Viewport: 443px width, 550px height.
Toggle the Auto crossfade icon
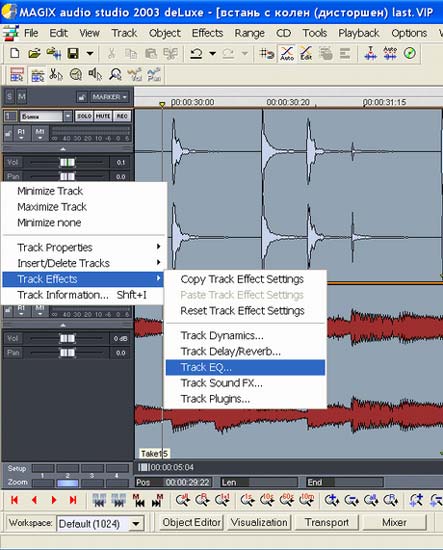tap(287, 53)
